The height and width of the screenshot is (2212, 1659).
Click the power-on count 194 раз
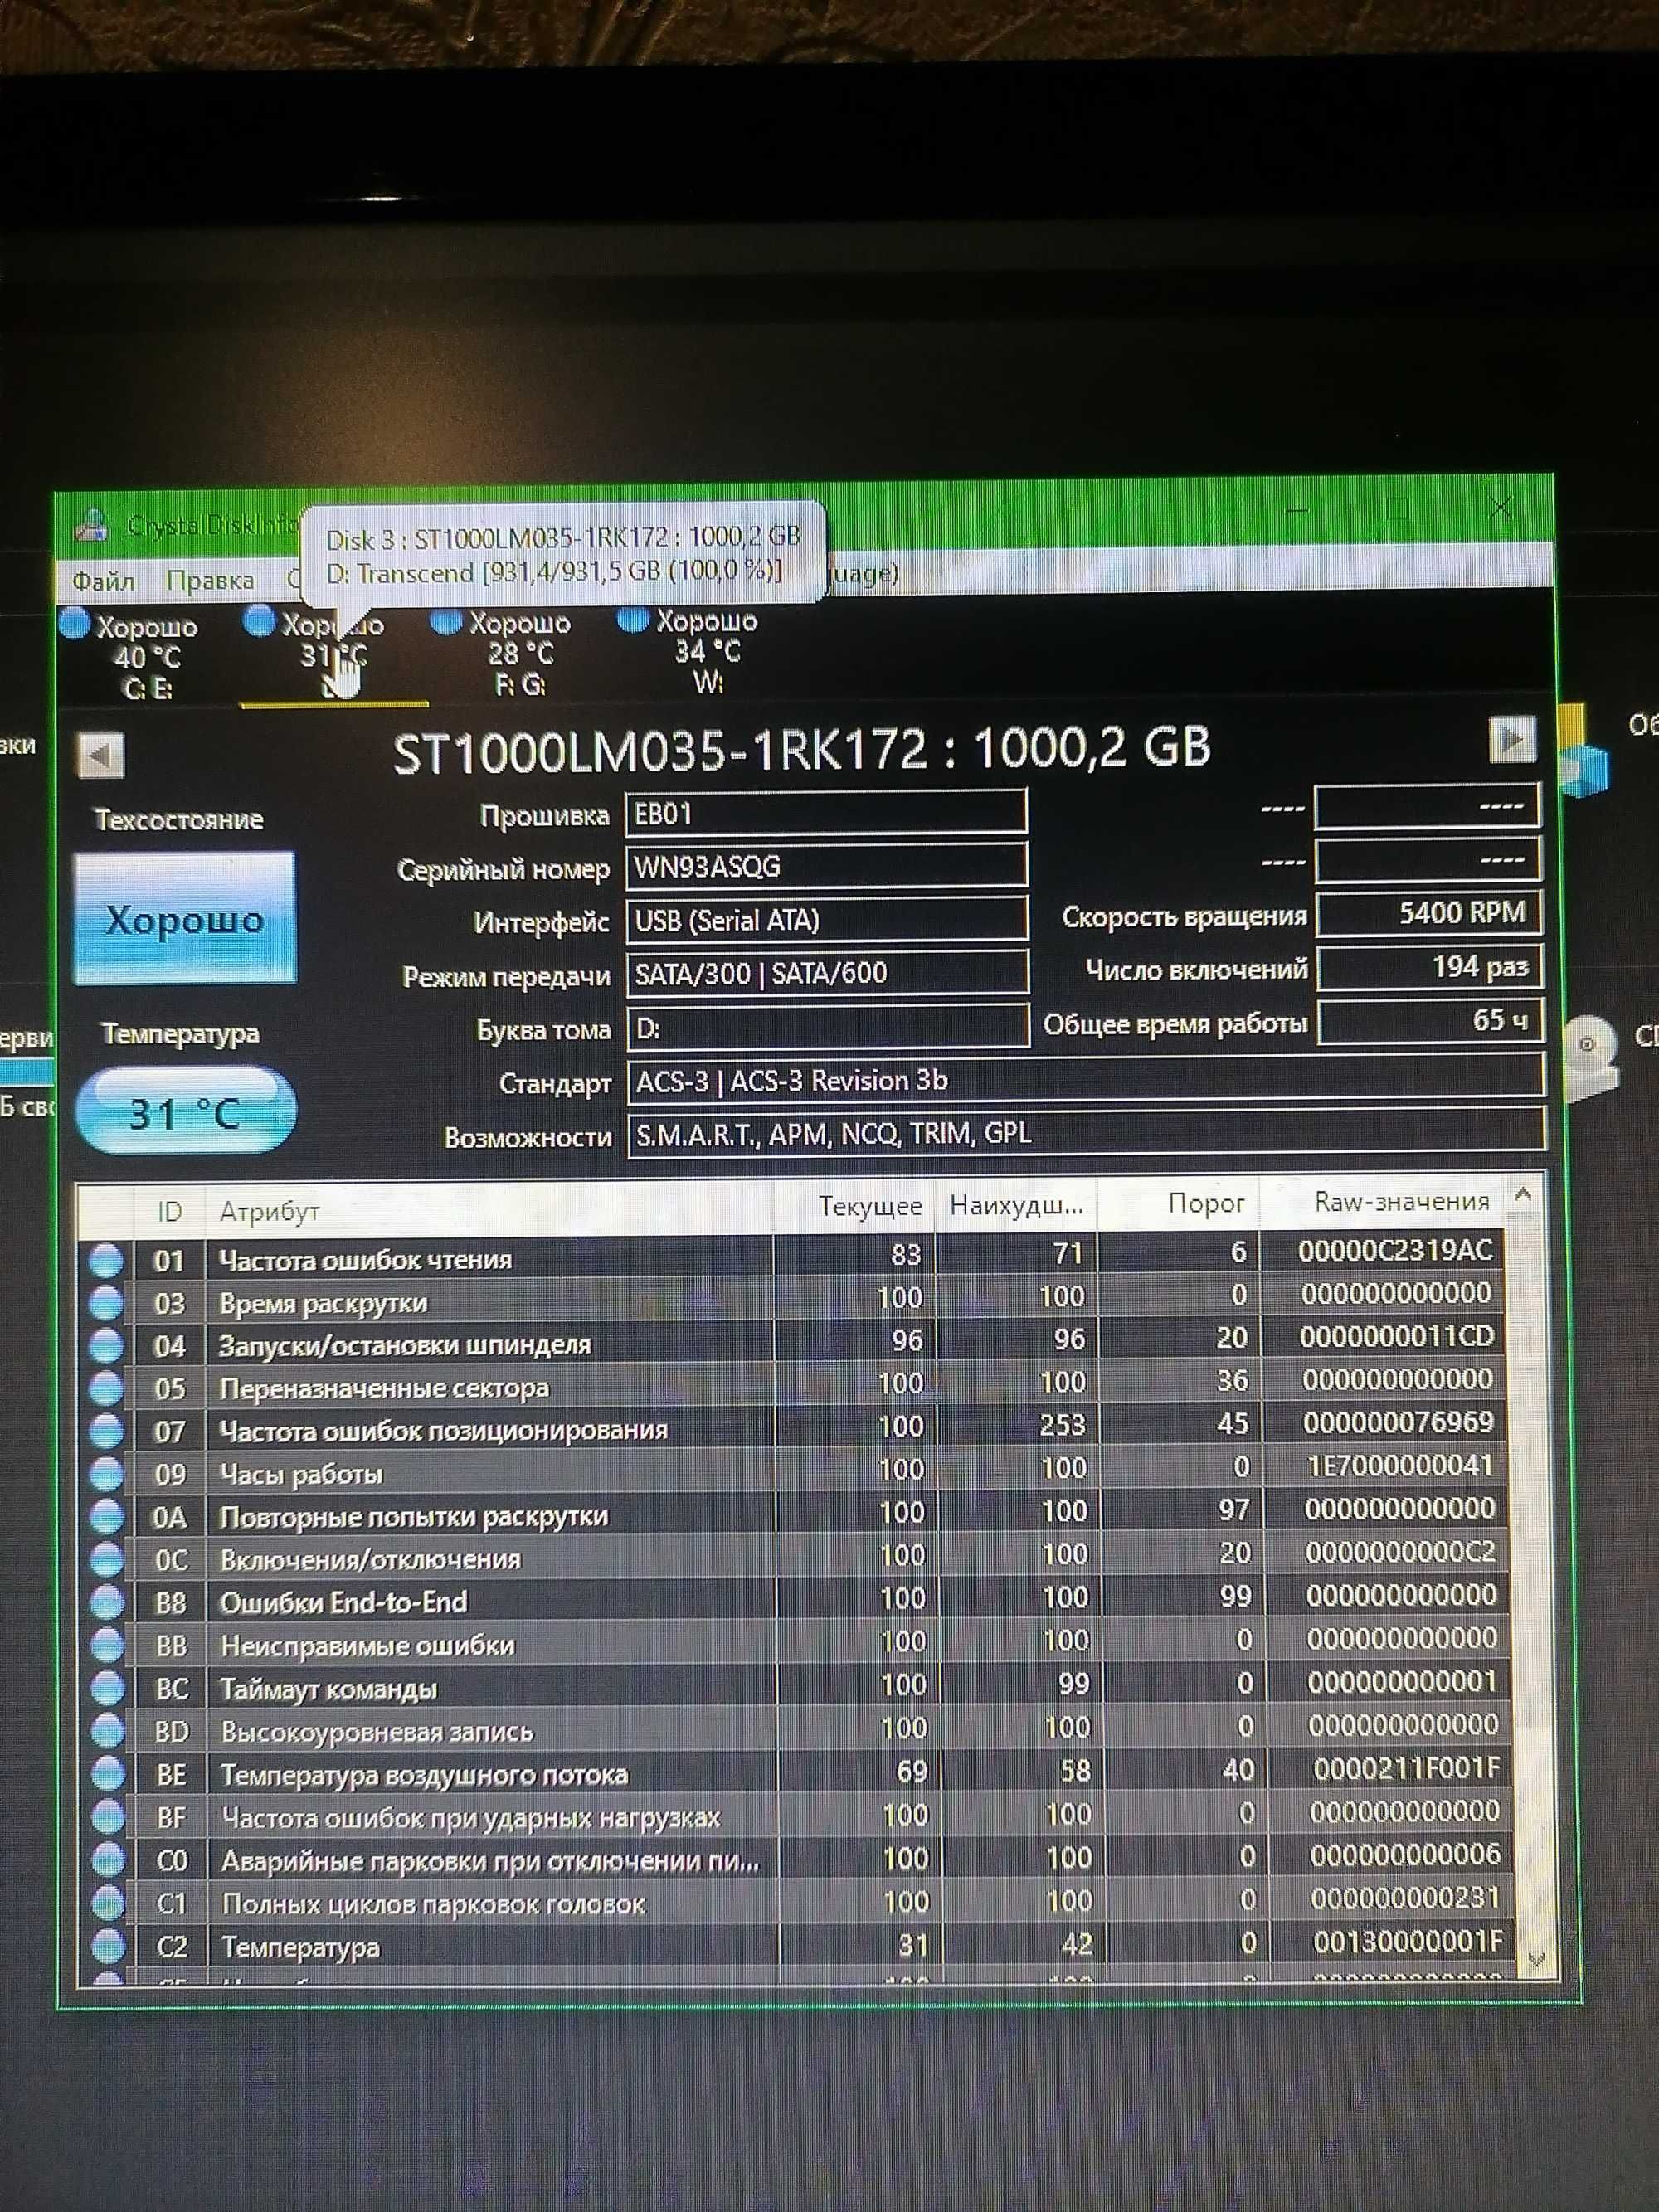tap(1430, 967)
